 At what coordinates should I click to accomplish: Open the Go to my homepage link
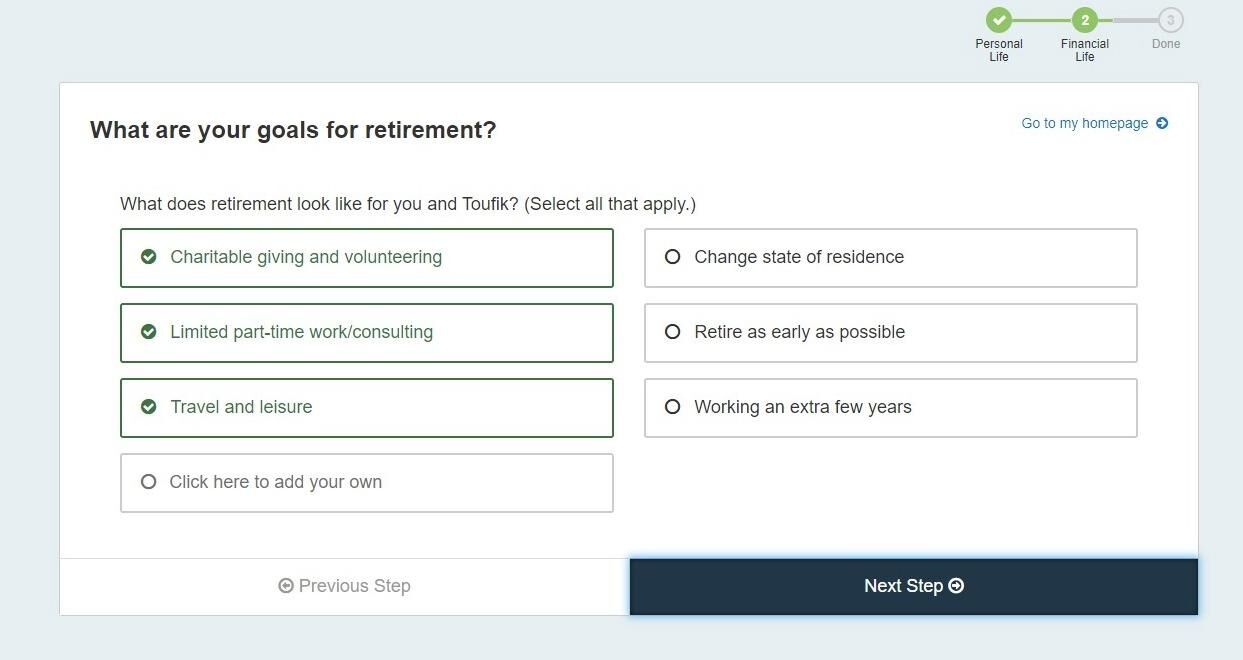(1084, 123)
